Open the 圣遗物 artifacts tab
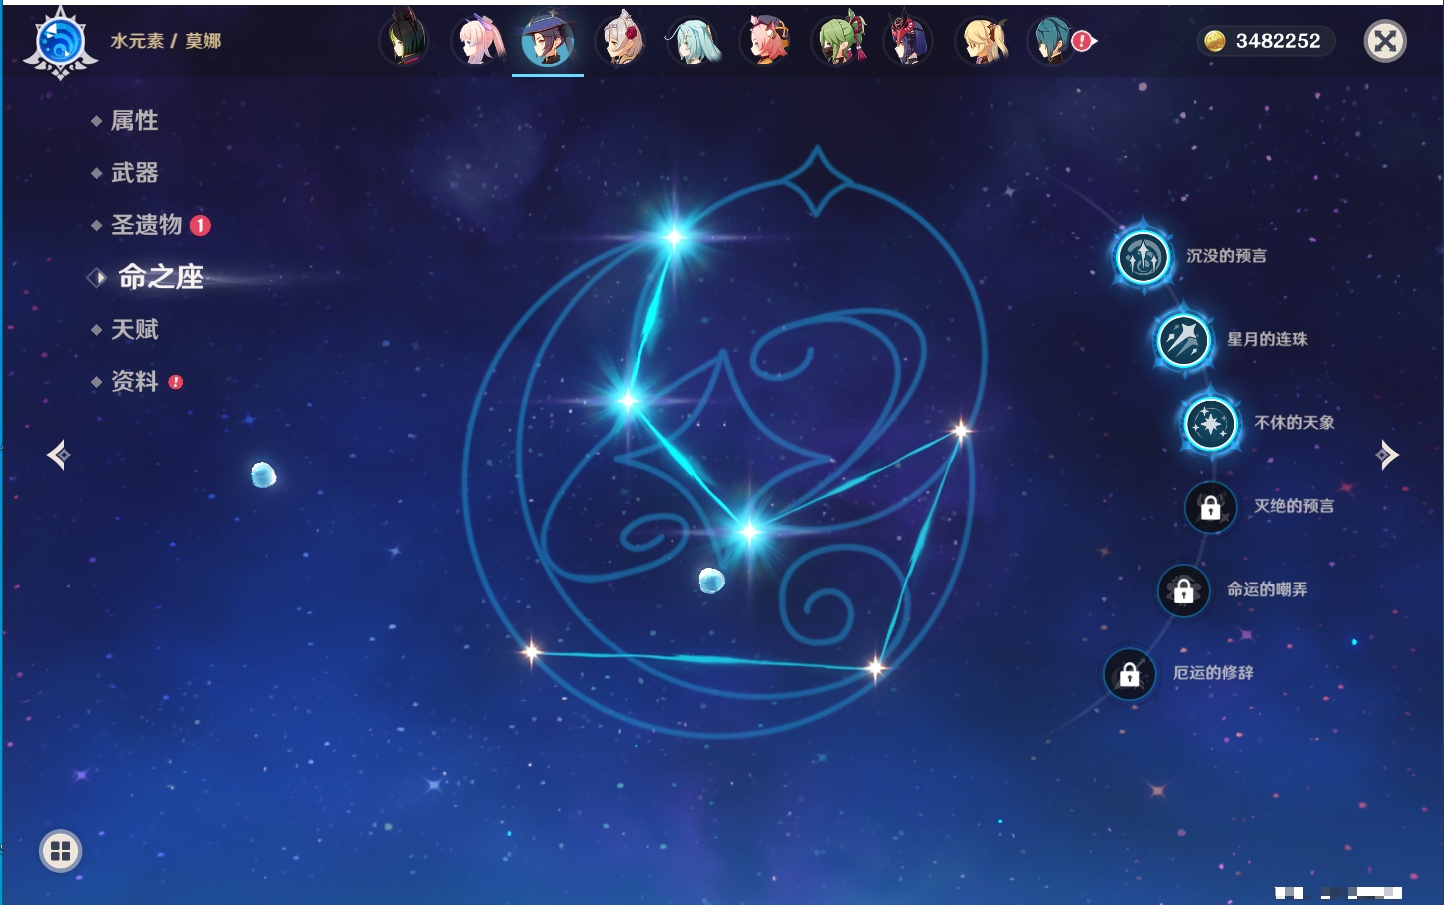 [146, 225]
